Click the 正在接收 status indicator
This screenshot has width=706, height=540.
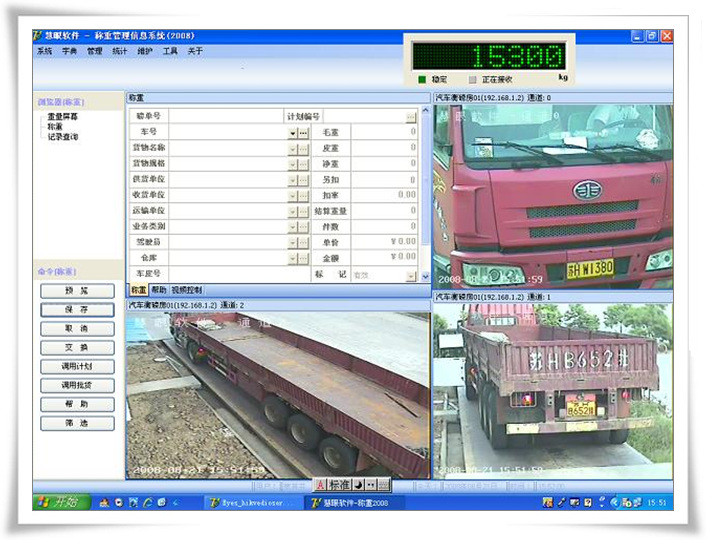(x=472, y=79)
